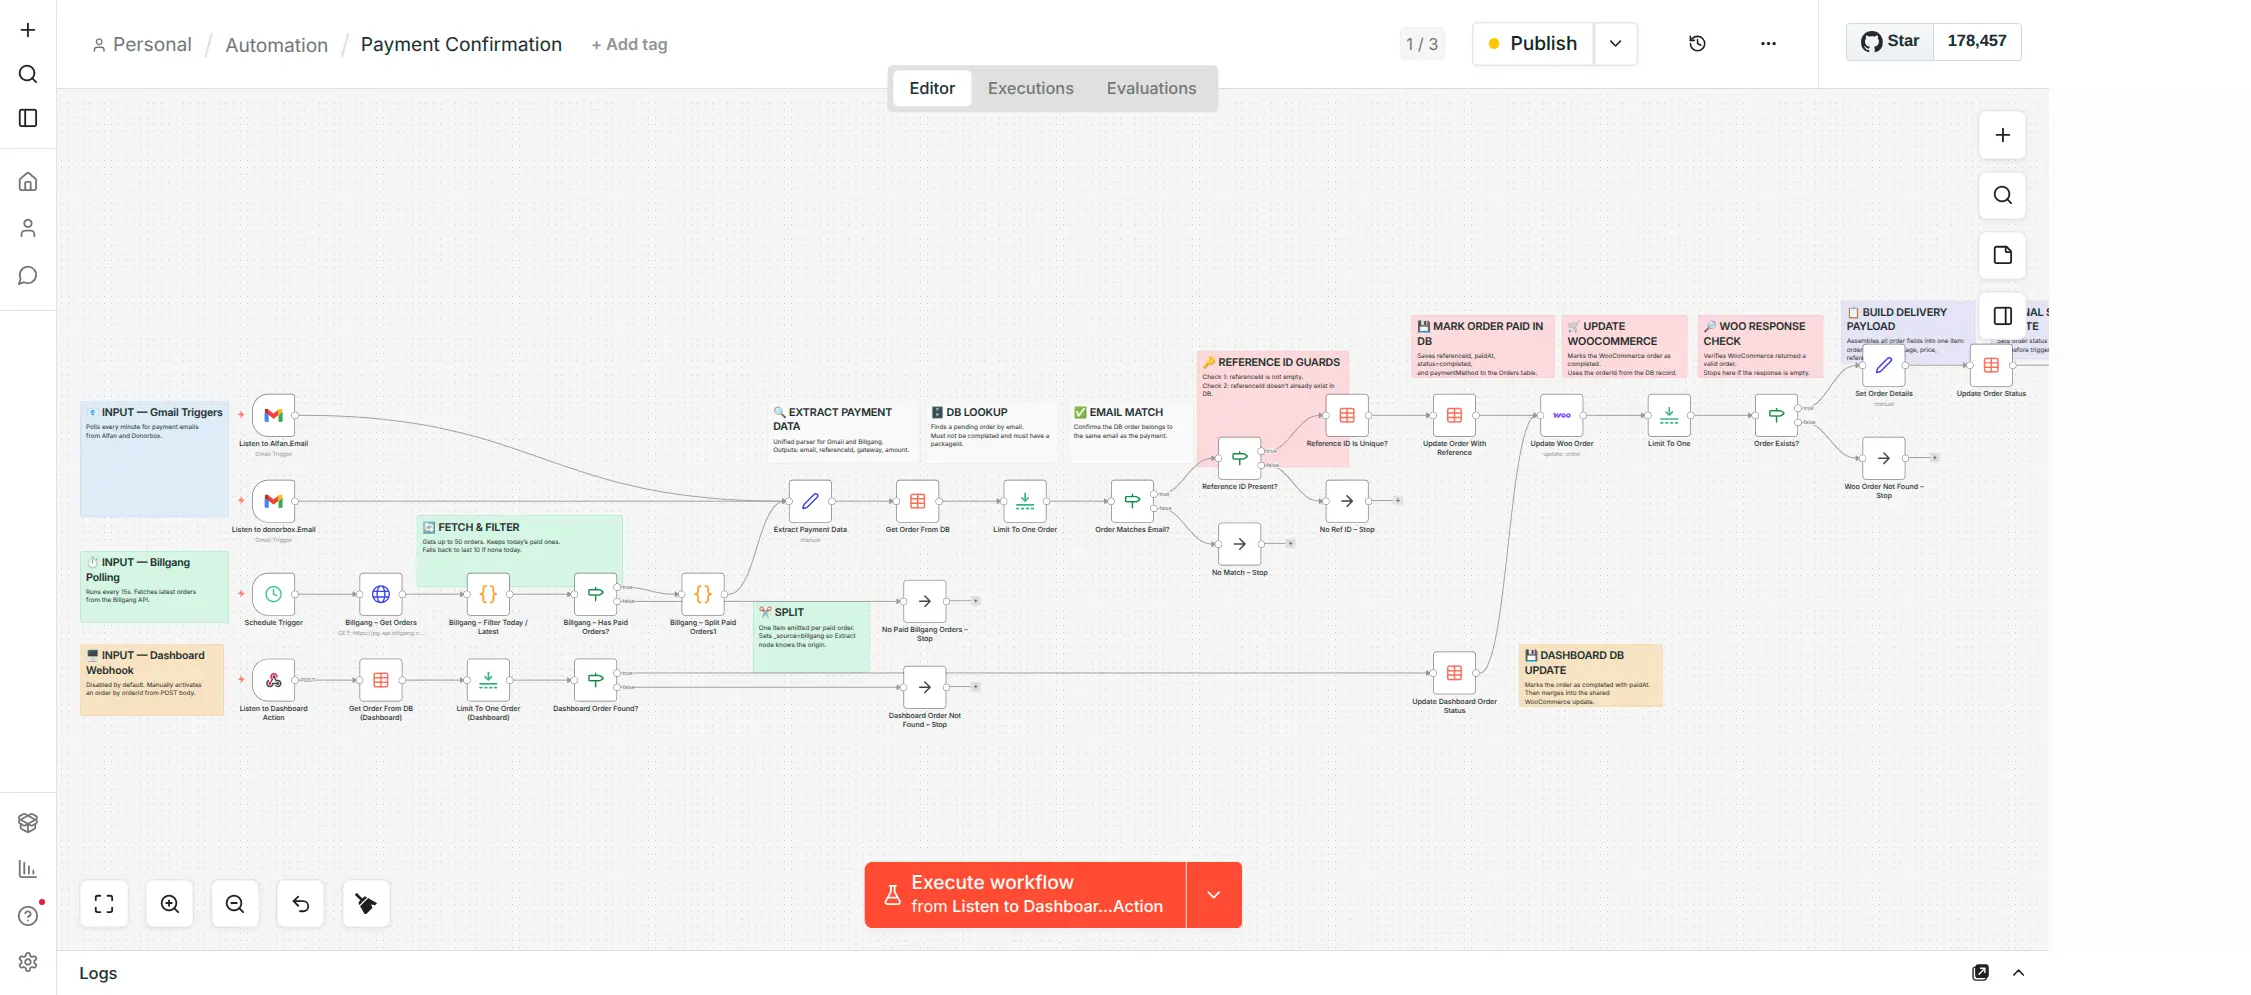Expand the Logs panel chevron
Image resolution: width=2251 pixels, height=995 pixels.
point(2018,973)
